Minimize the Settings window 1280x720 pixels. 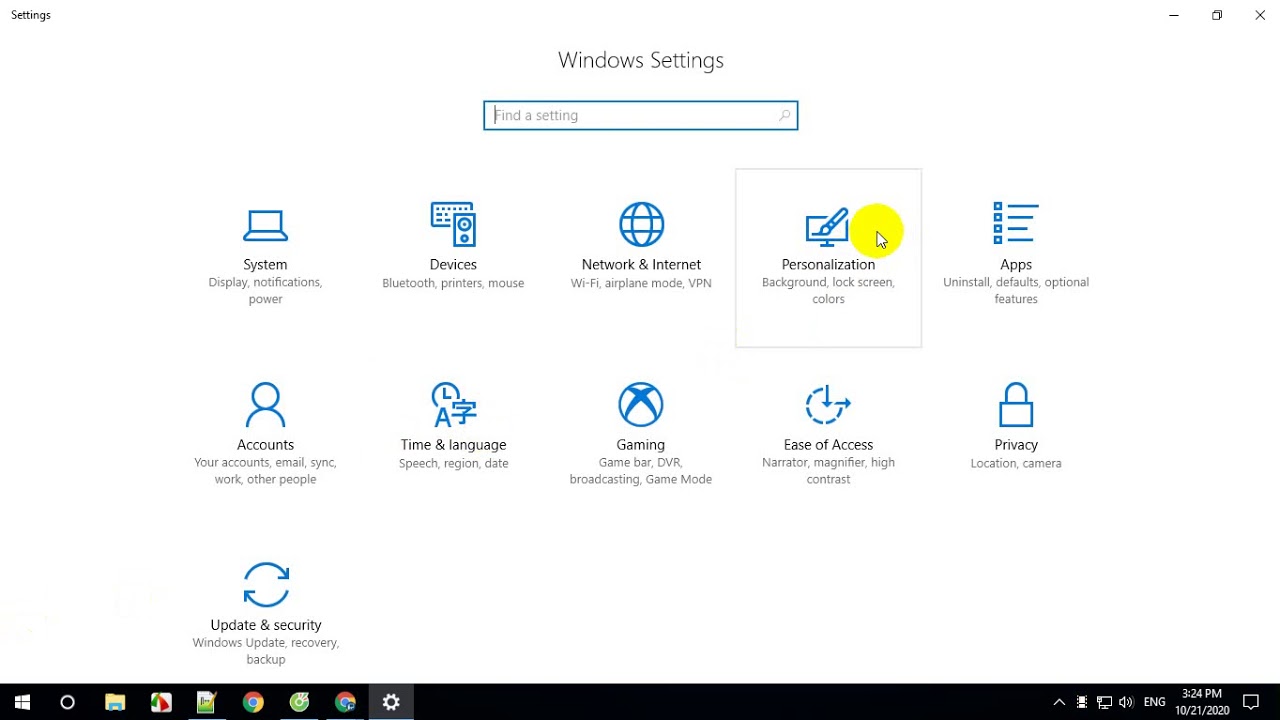pos(1174,15)
